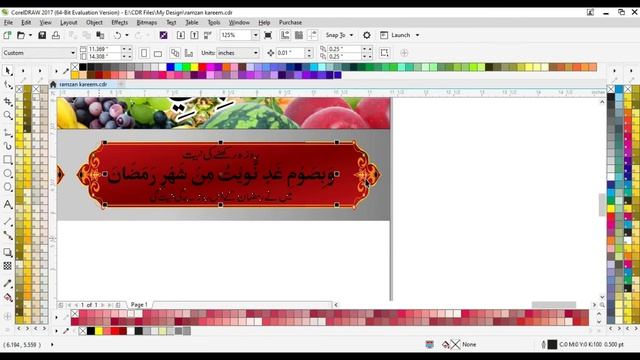Toggle Current page layout button
The height and width of the screenshot is (360, 640).
point(189,53)
